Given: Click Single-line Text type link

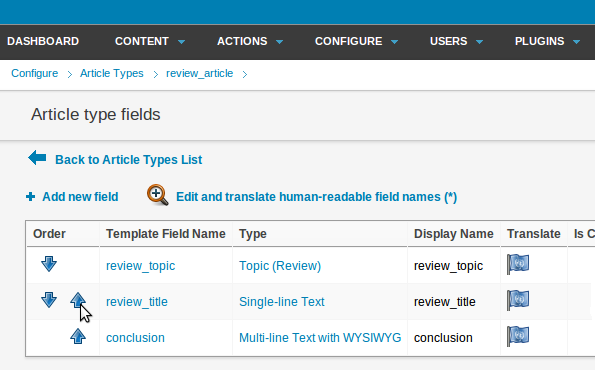Looking at the screenshot, I should 282,302.
